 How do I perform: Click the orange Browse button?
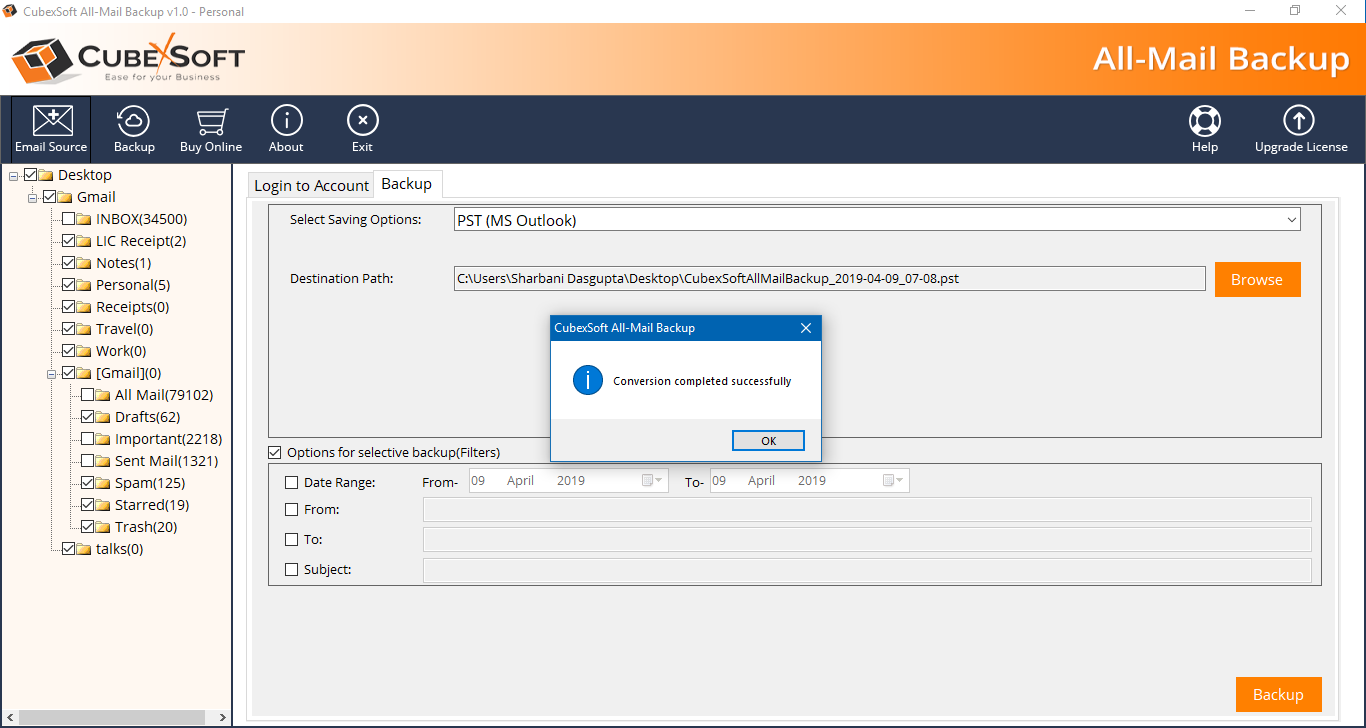(x=1257, y=280)
